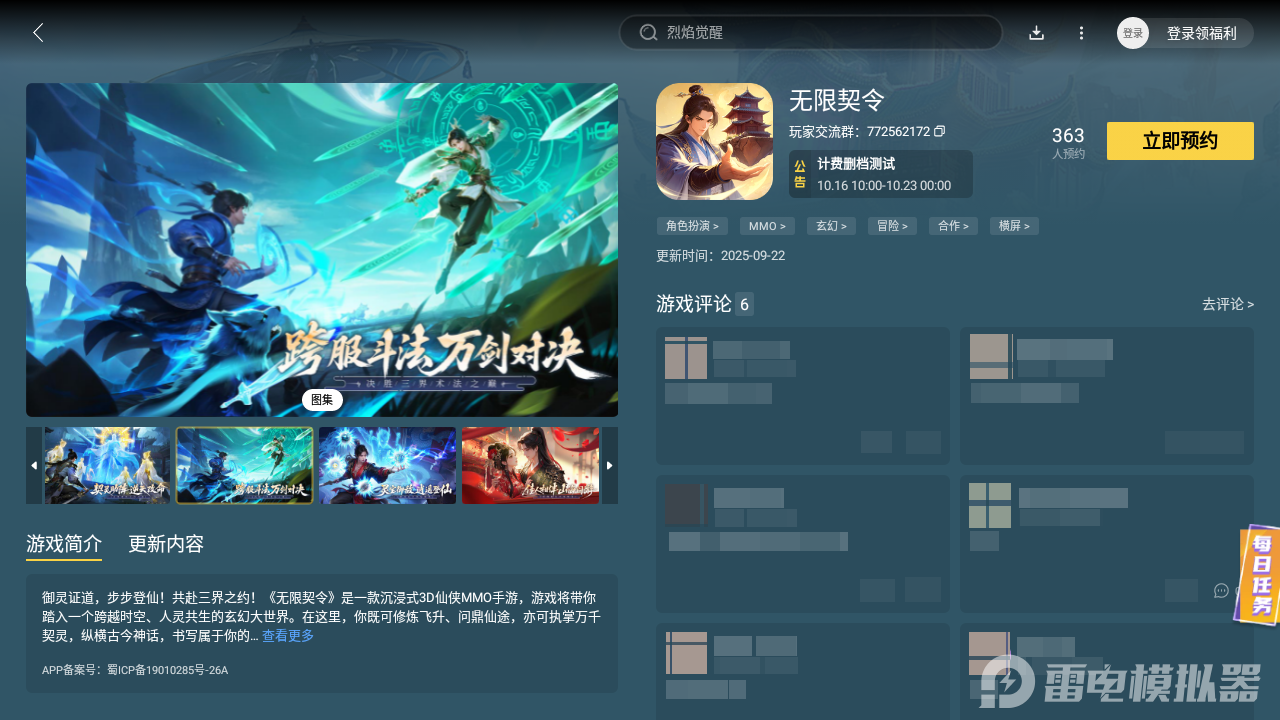Click the 计费删档测试 announcement text

pyautogui.click(x=856, y=164)
